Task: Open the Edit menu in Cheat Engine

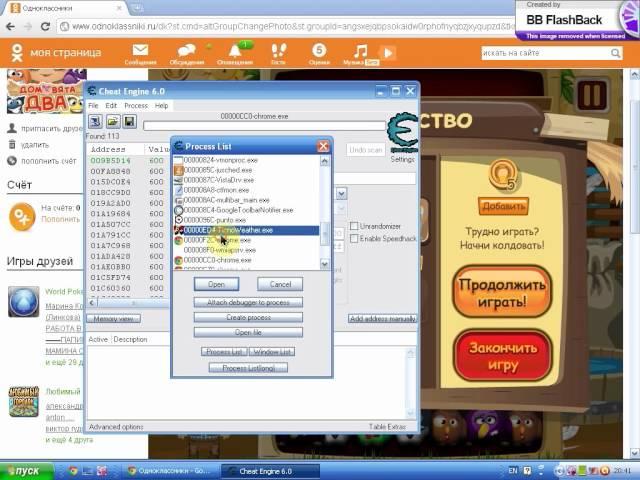Action: click(x=111, y=106)
